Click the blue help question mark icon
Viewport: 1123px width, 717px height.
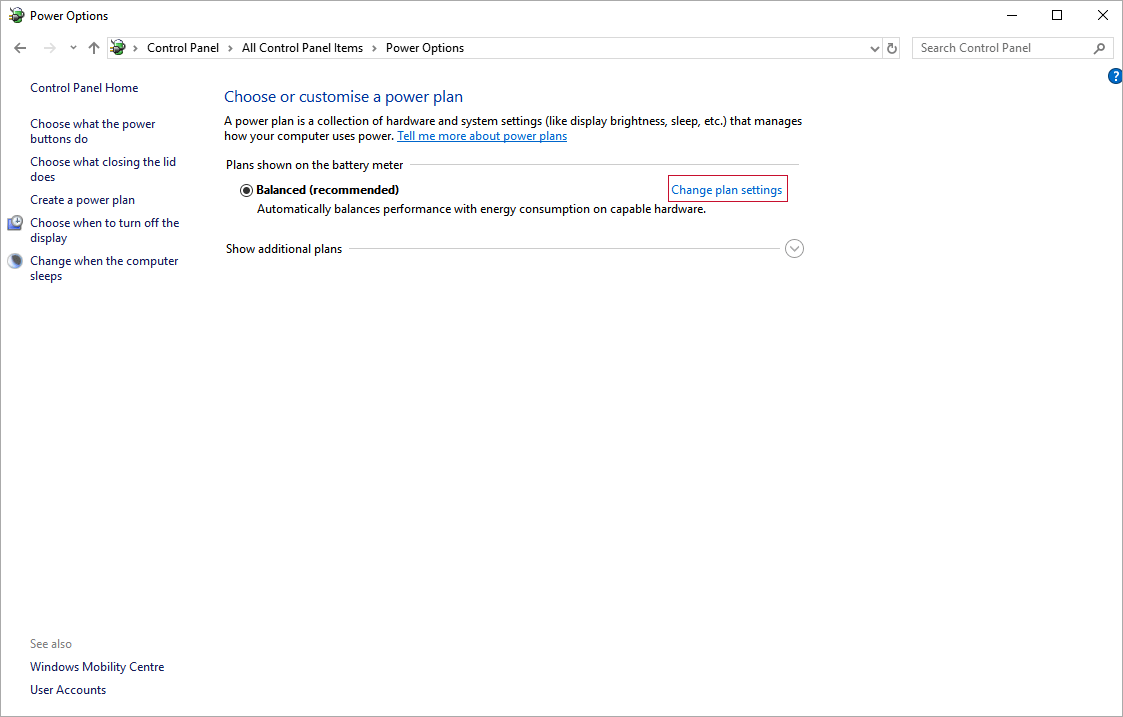[x=1115, y=77]
